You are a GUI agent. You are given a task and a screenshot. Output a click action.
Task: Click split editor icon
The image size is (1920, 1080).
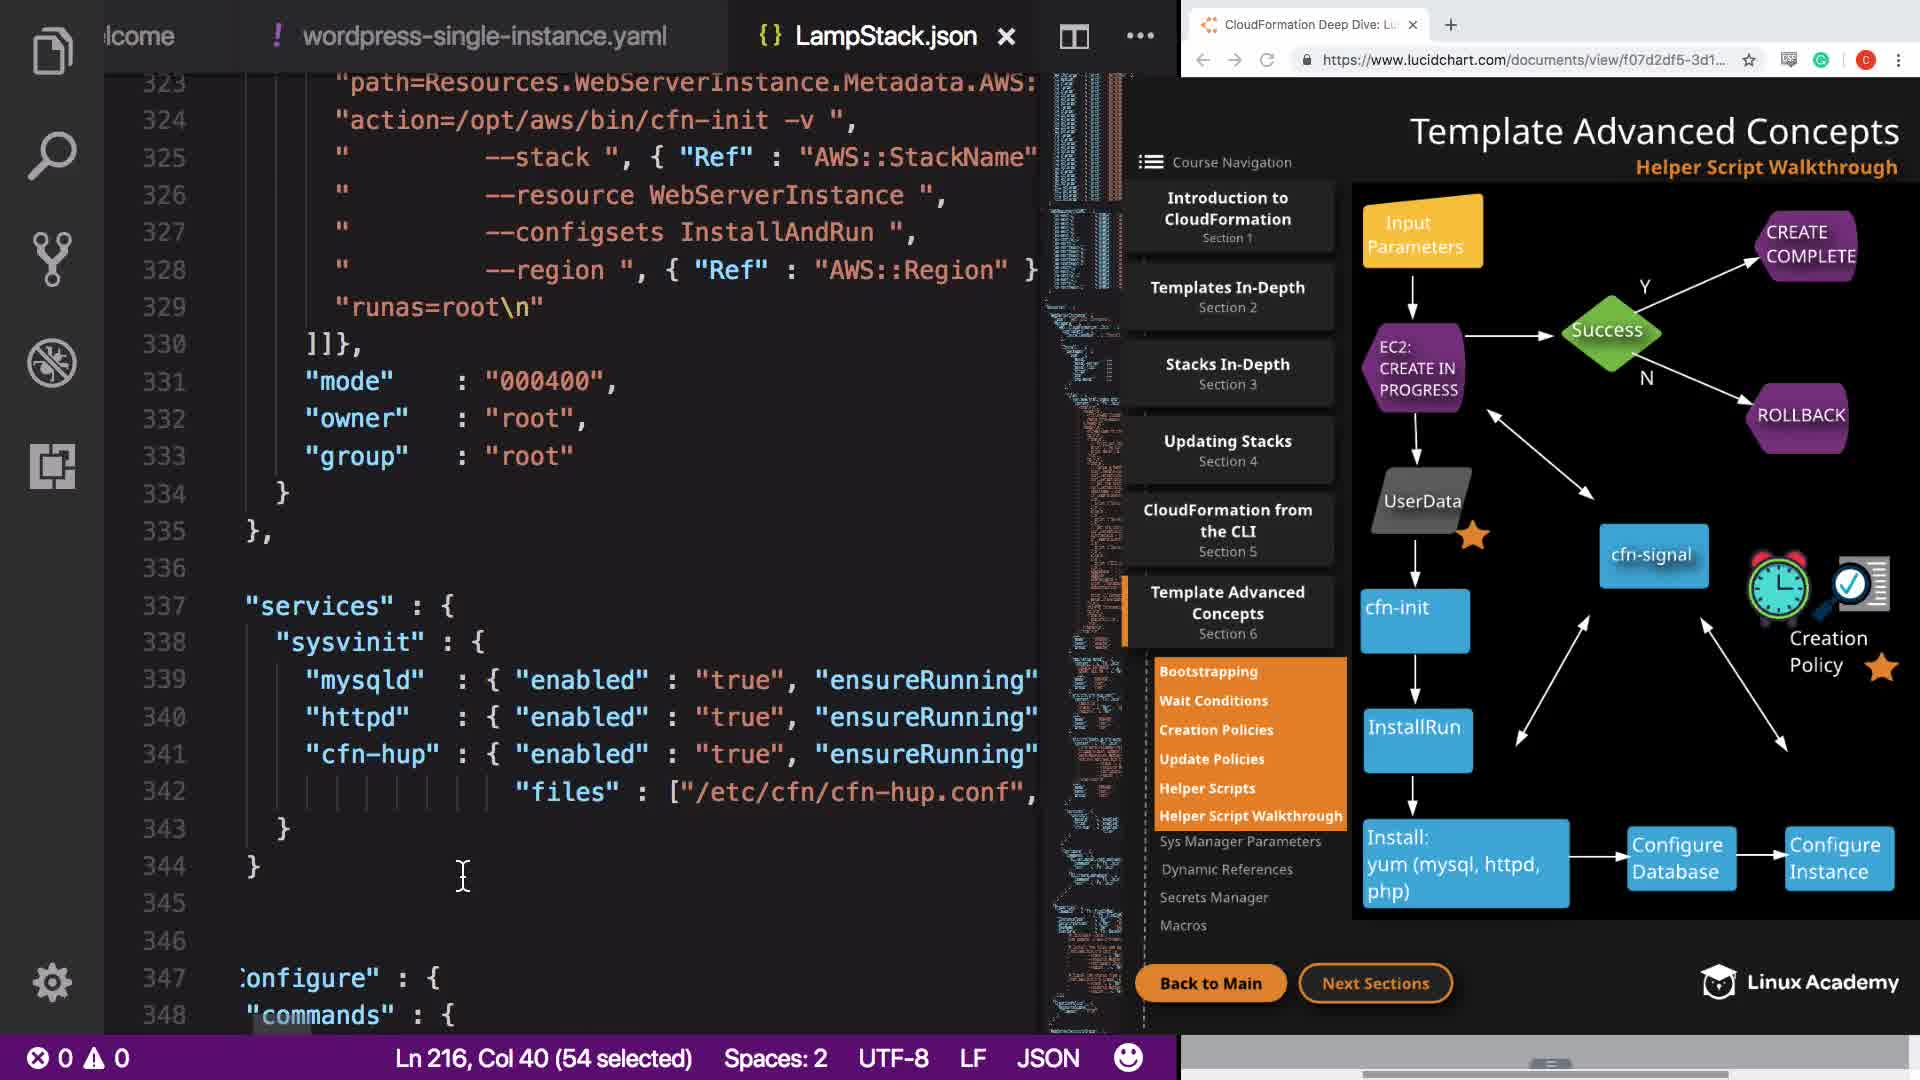click(x=1074, y=37)
